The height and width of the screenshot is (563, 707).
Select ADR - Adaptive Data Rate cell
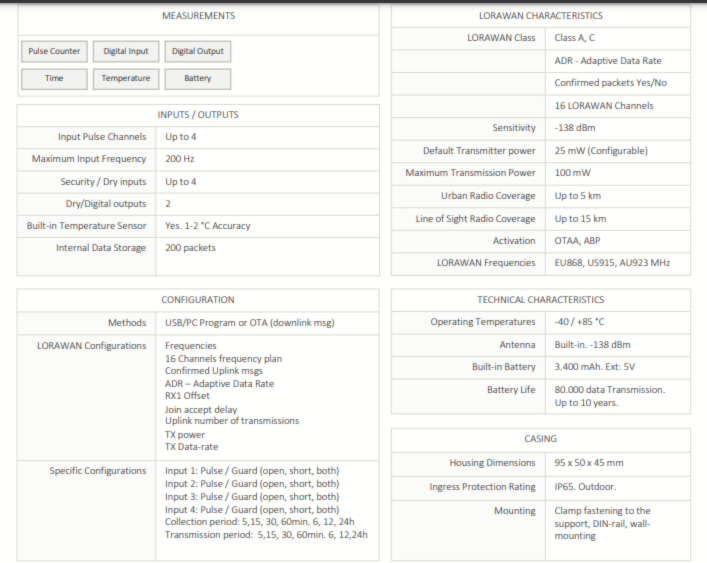coord(608,61)
